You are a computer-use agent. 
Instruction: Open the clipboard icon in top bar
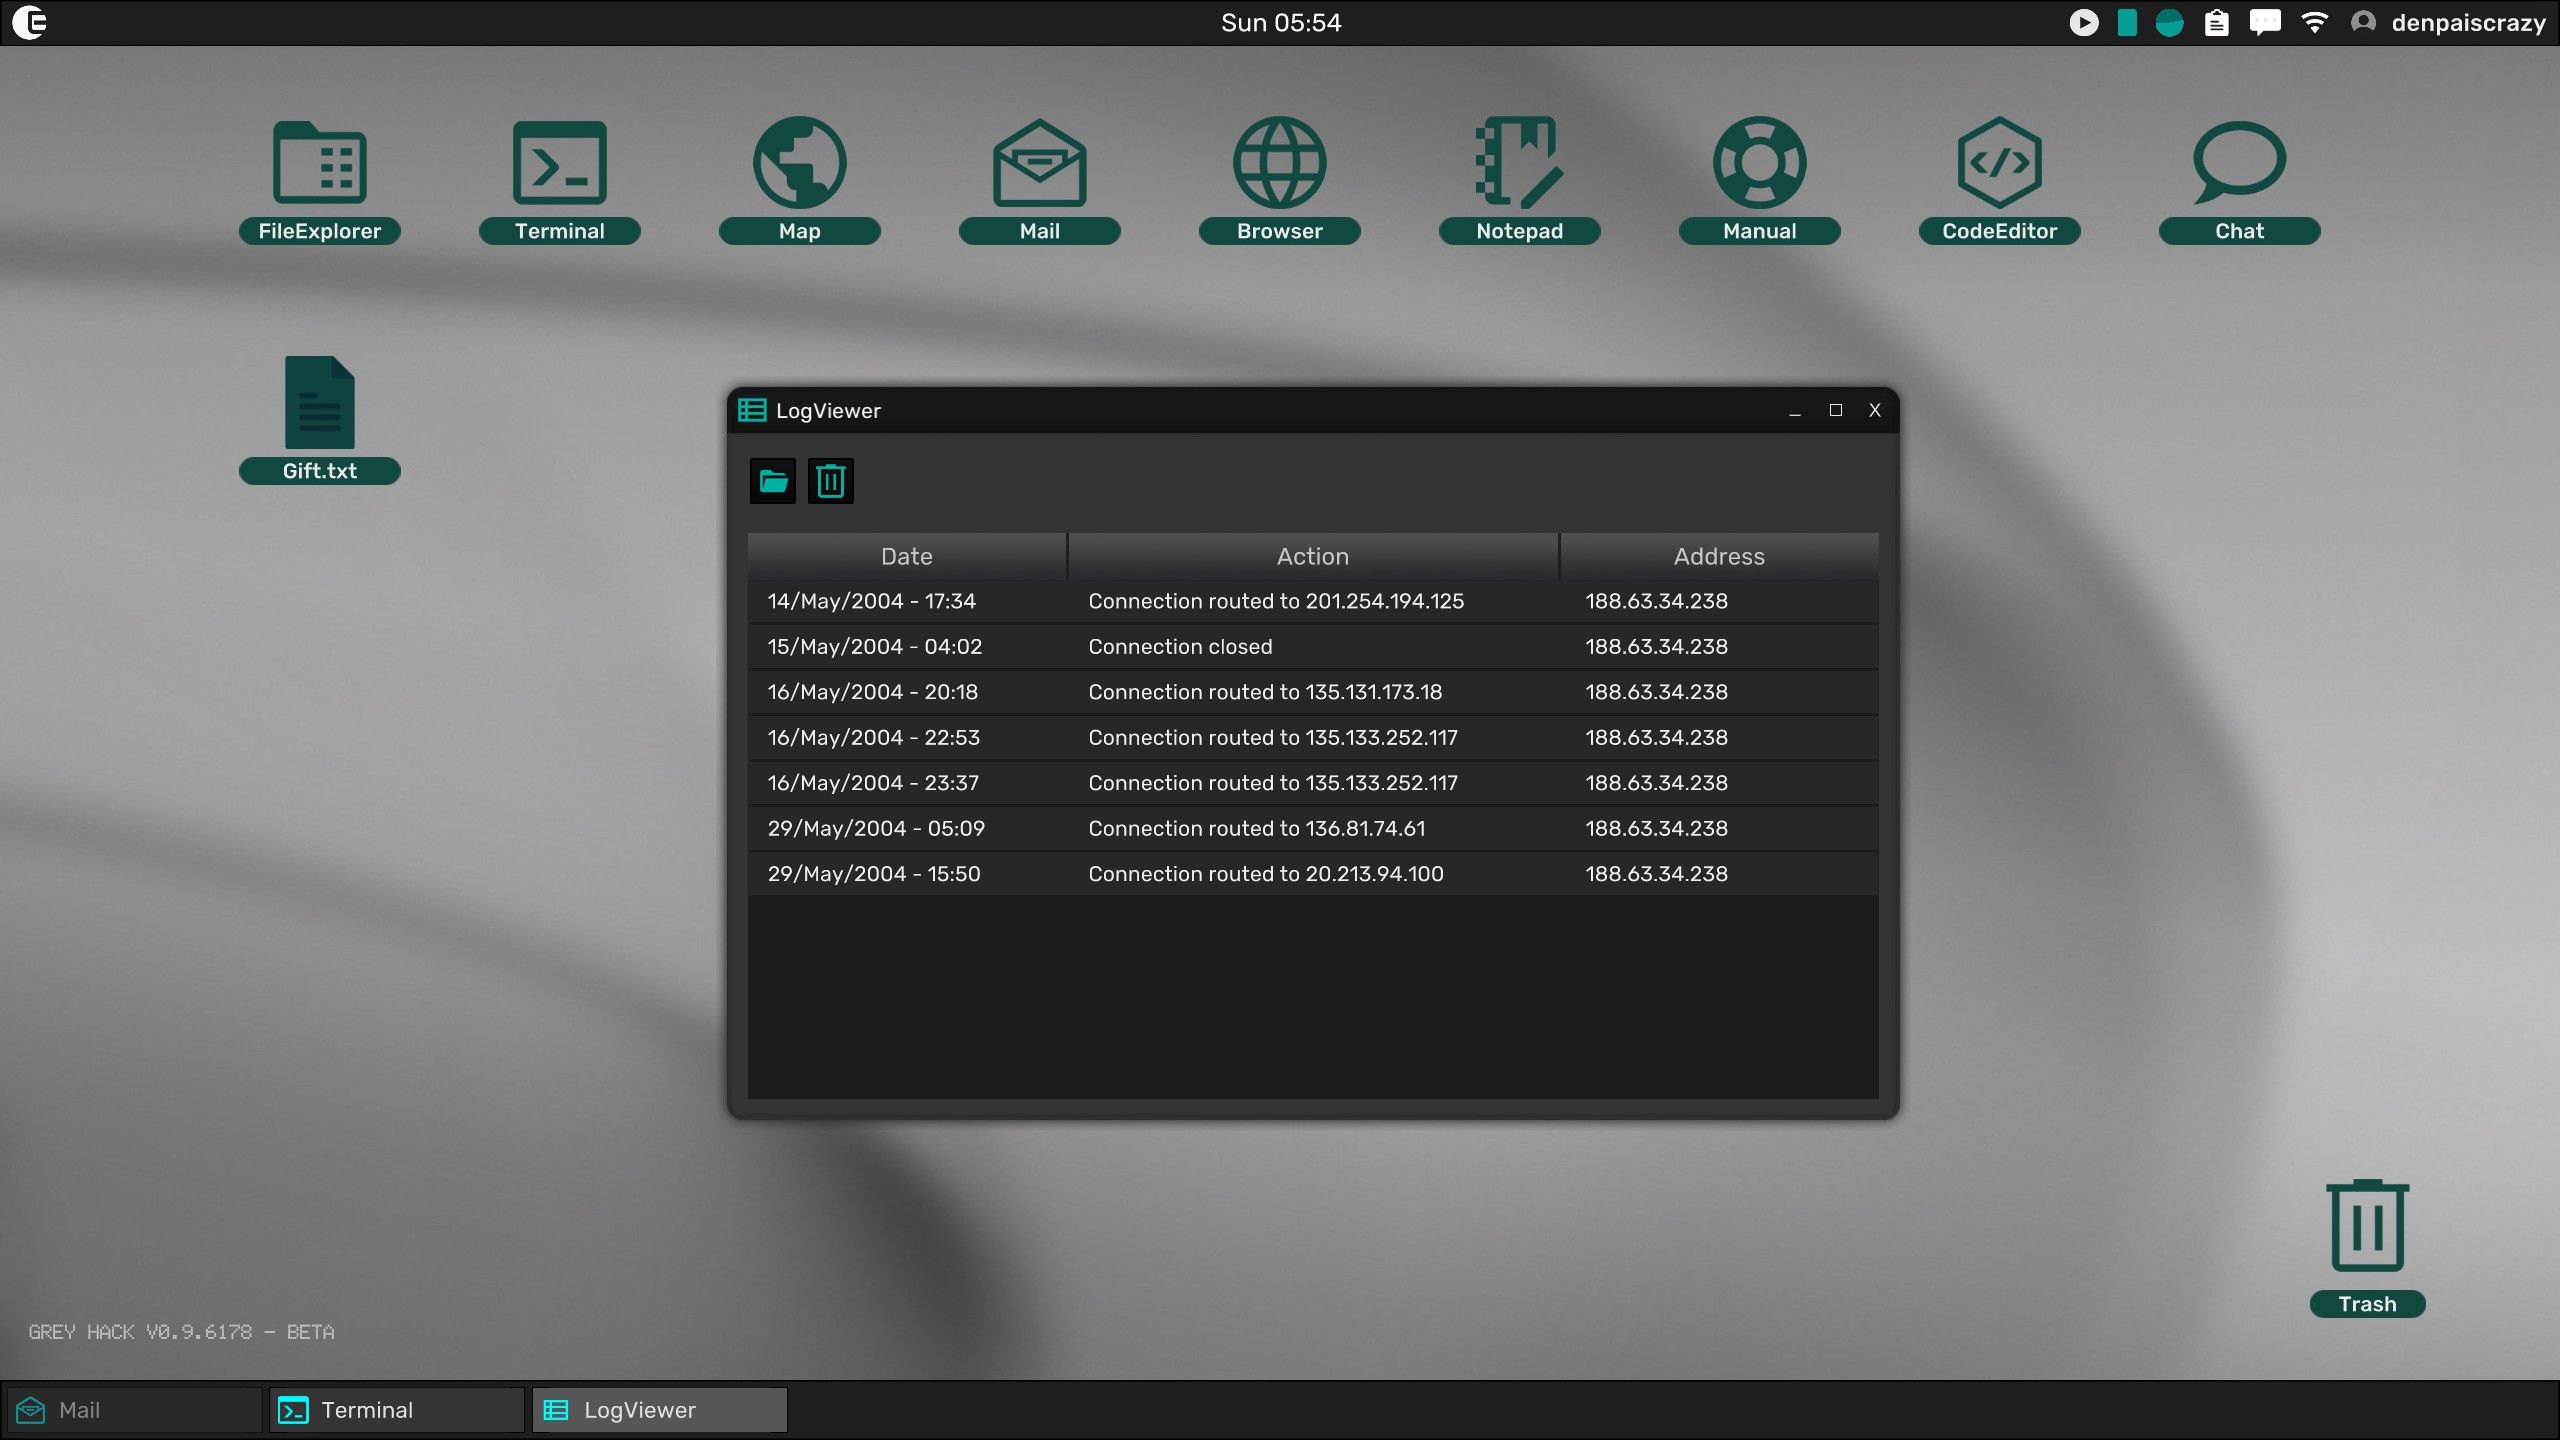point(2216,22)
